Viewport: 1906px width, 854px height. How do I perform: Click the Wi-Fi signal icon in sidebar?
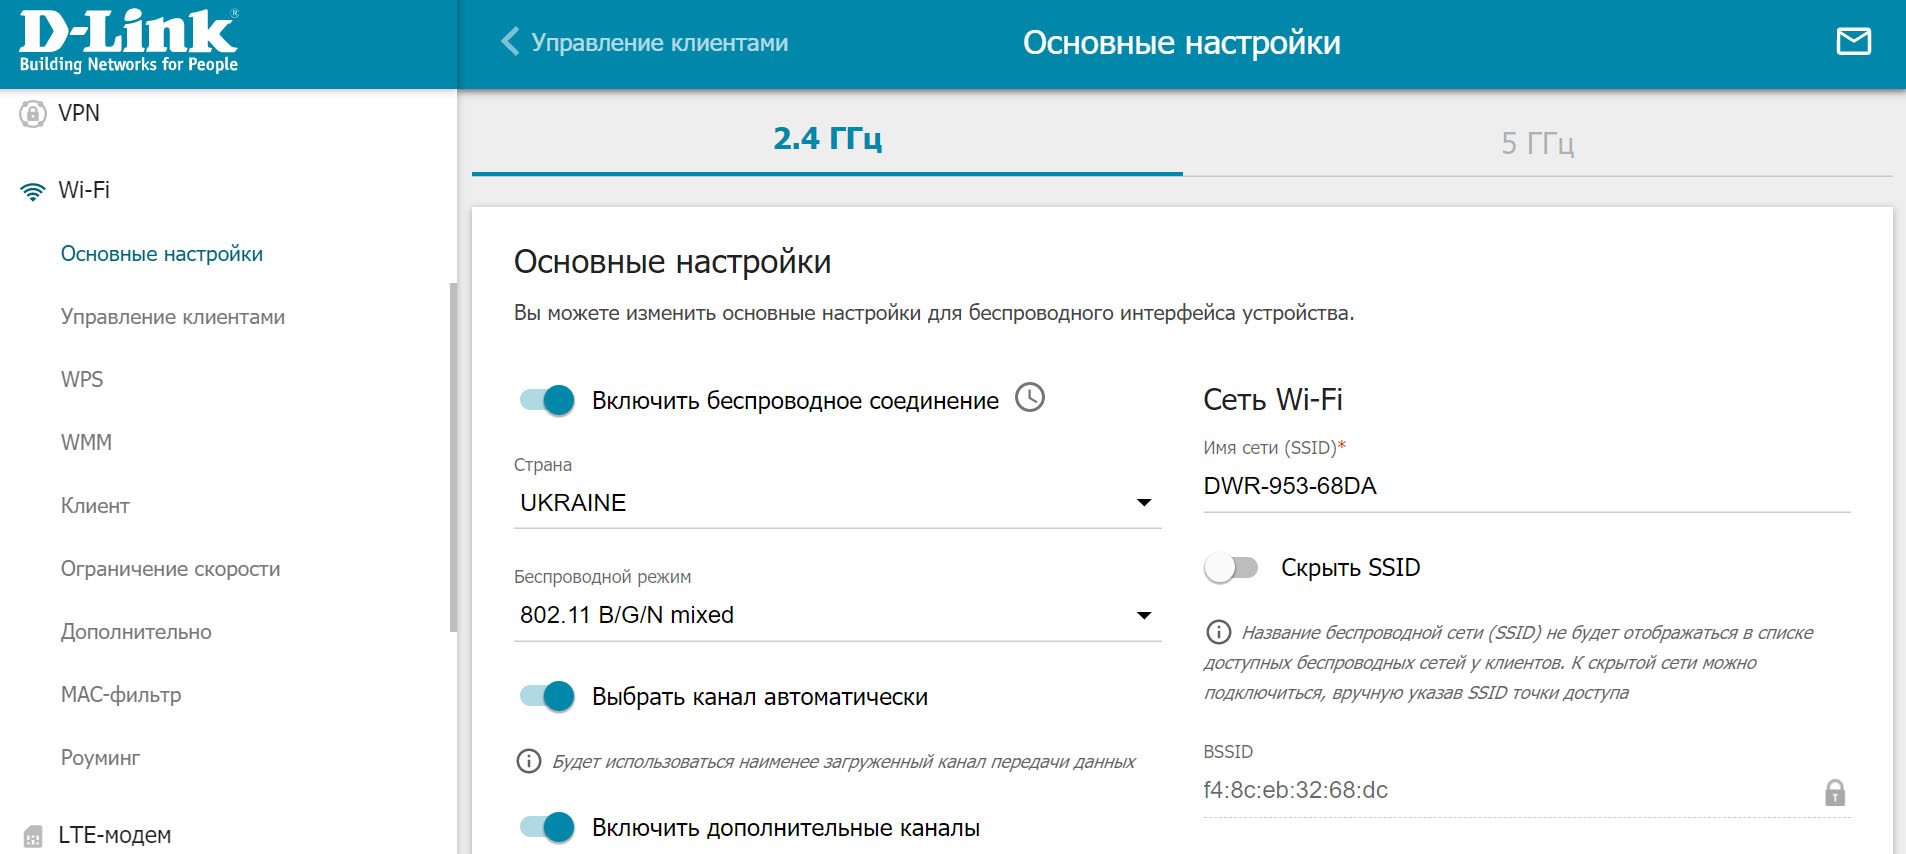click(33, 191)
